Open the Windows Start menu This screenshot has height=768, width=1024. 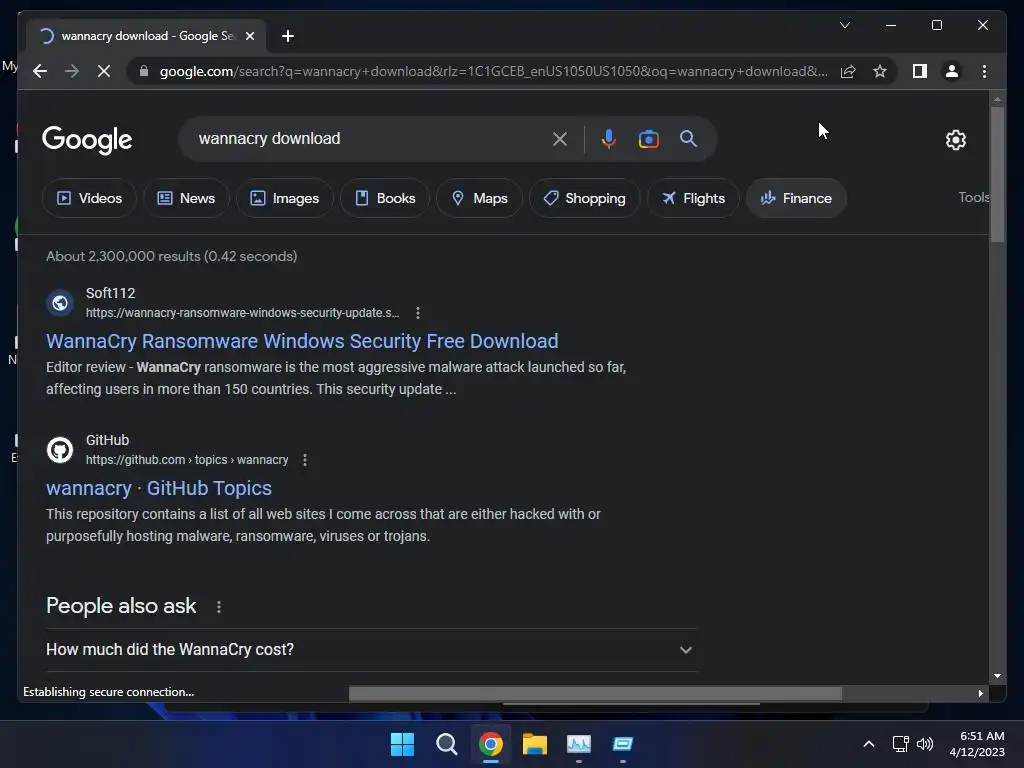click(402, 744)
